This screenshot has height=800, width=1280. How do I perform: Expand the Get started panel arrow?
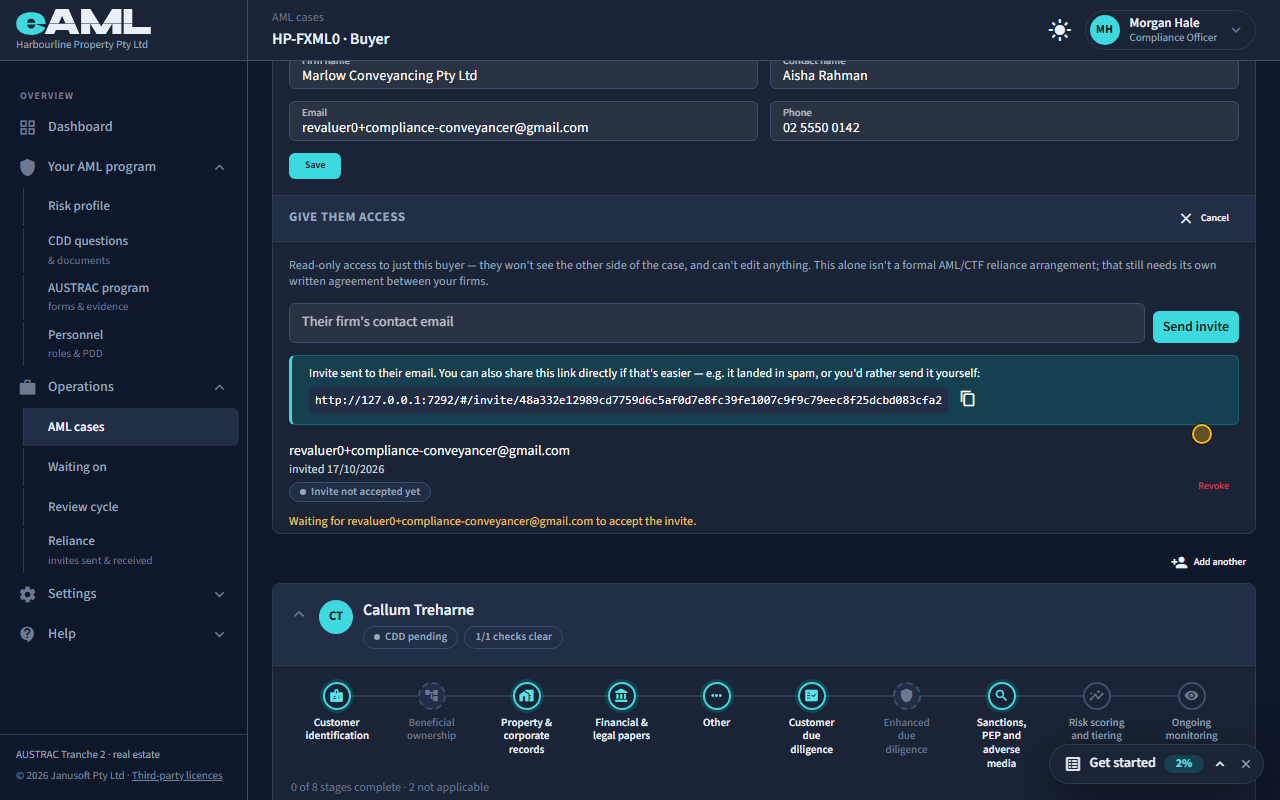click(x=1220, y=764)
